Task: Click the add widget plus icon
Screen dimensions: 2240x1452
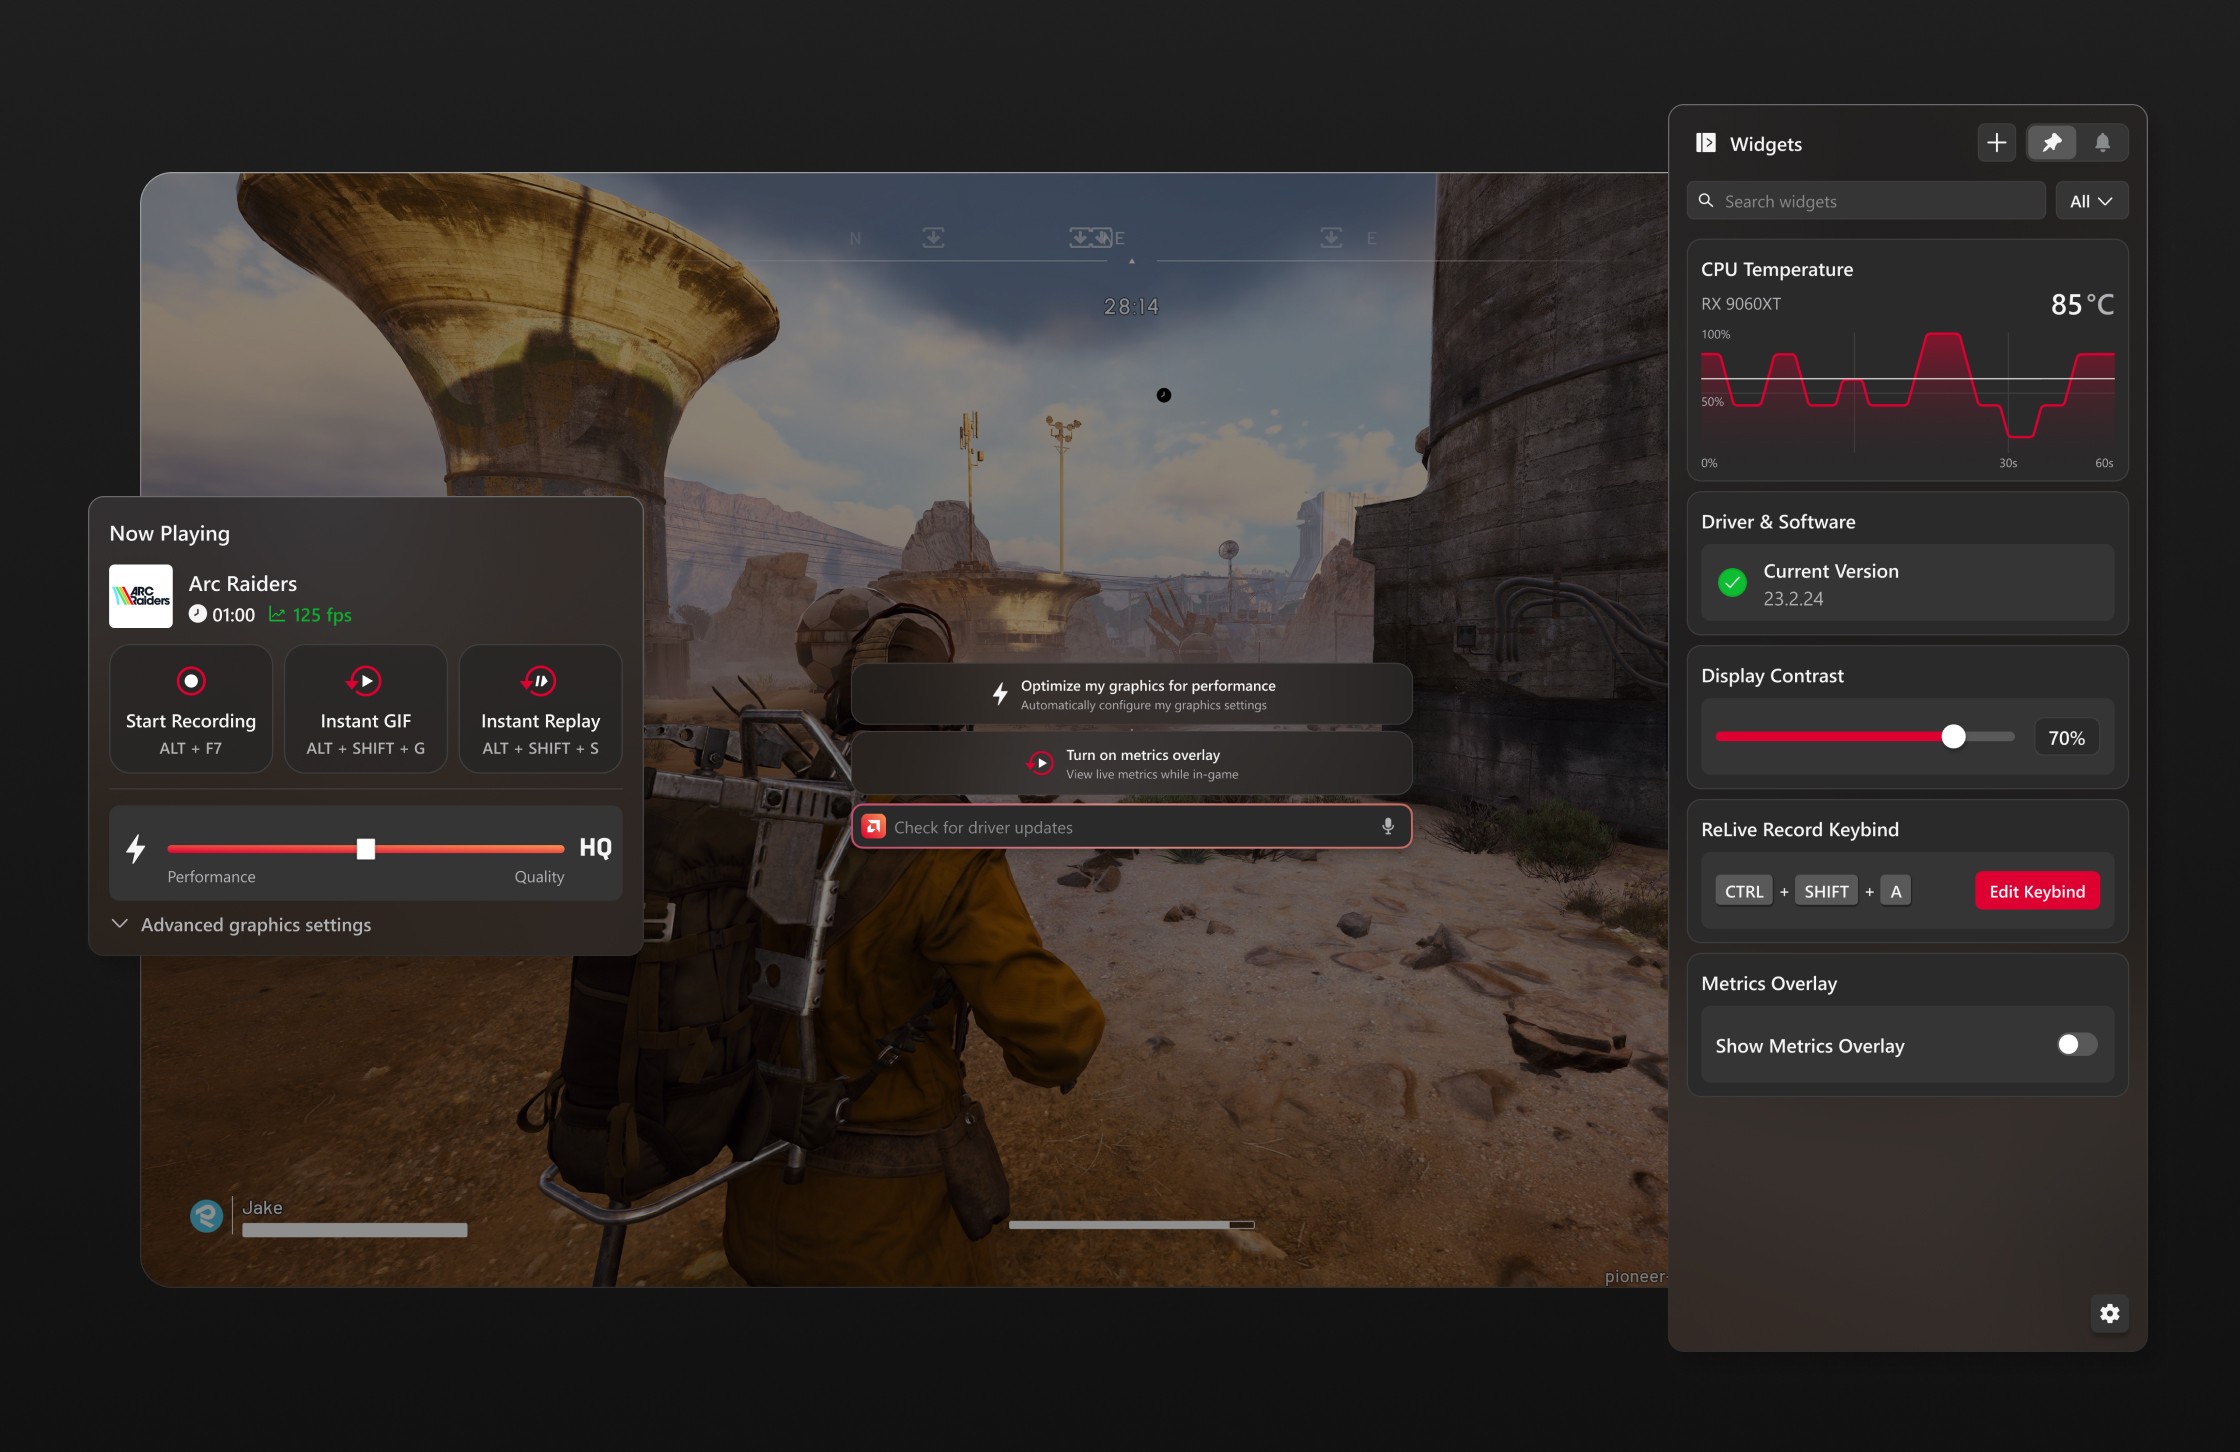Action: 1996,143
